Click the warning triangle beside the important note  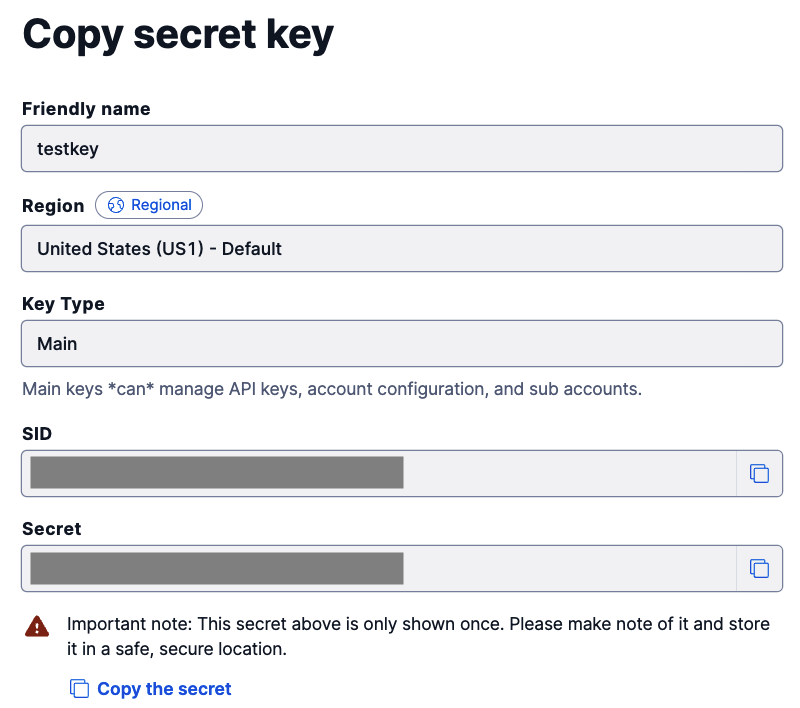(x=37, y=625)
